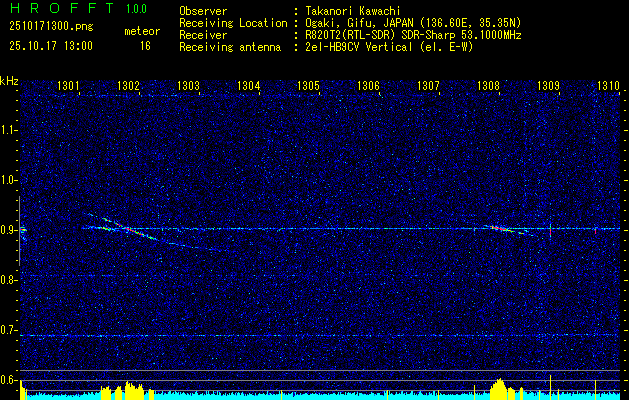This screenshot has height=400, width=629.
Task: Select the 1.1 frequency axis label
Action: pyautogui.click(x=10, y=129)
